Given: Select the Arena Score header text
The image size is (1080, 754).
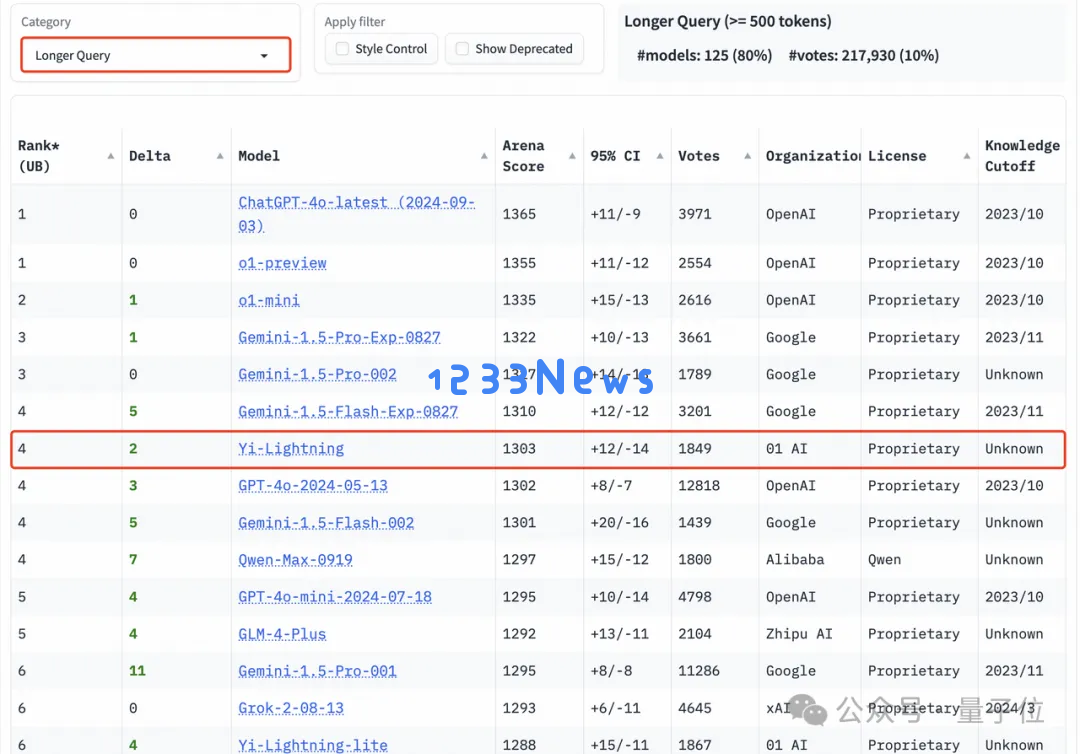Looking at the screenshot, I should [x=523, y=156].
